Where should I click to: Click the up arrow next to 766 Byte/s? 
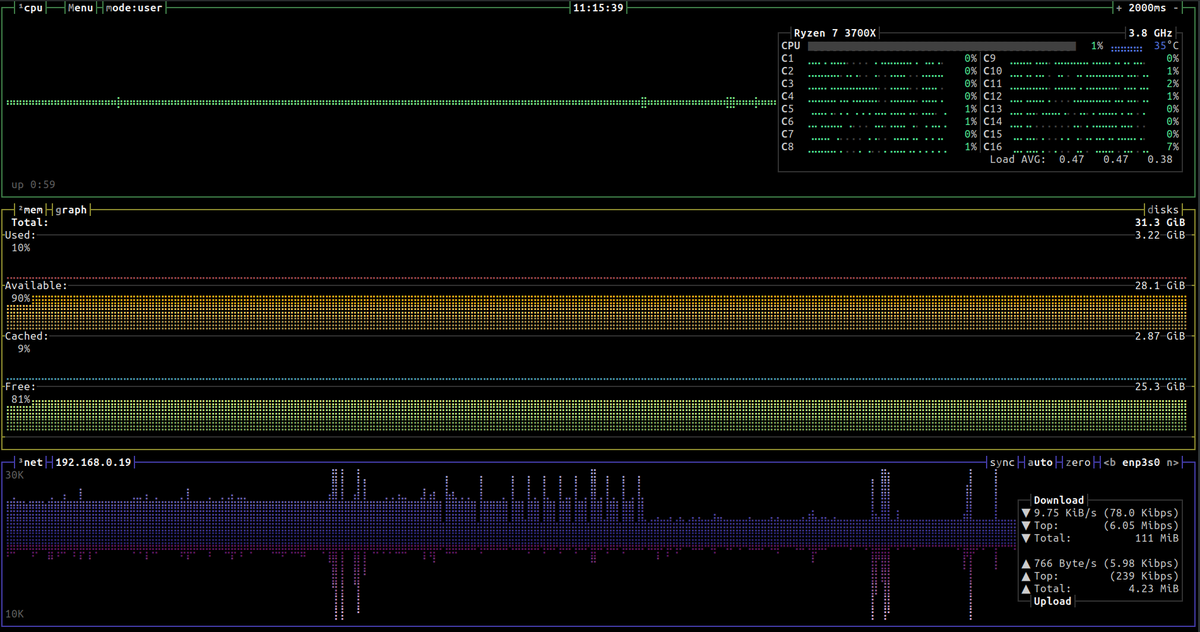point(1025,563)
